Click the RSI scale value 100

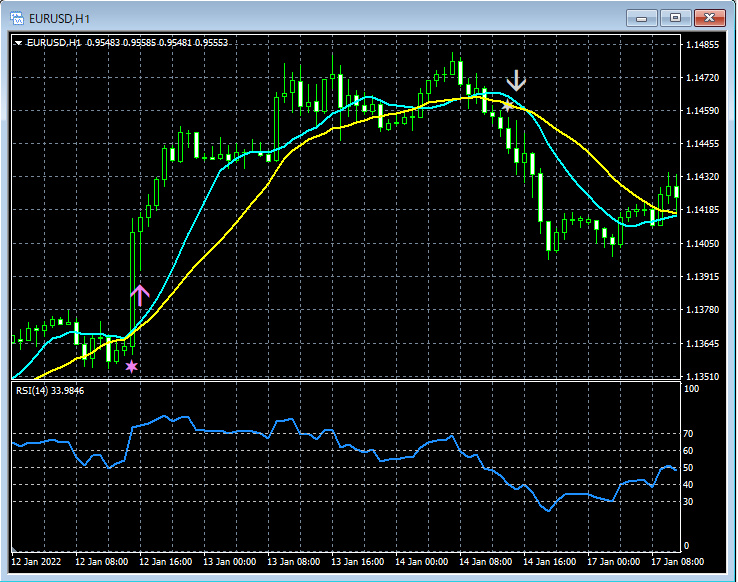[x=691, y=389]
